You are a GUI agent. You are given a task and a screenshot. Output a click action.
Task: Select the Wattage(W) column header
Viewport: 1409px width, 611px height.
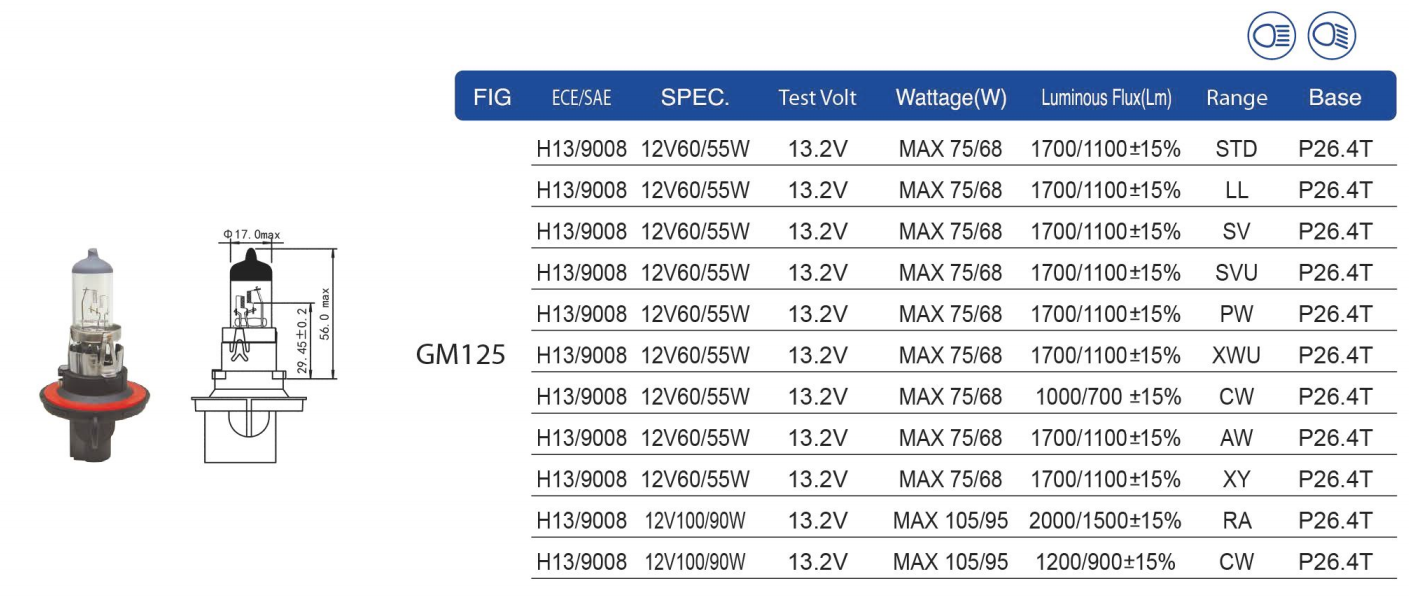tap(951, 98)
